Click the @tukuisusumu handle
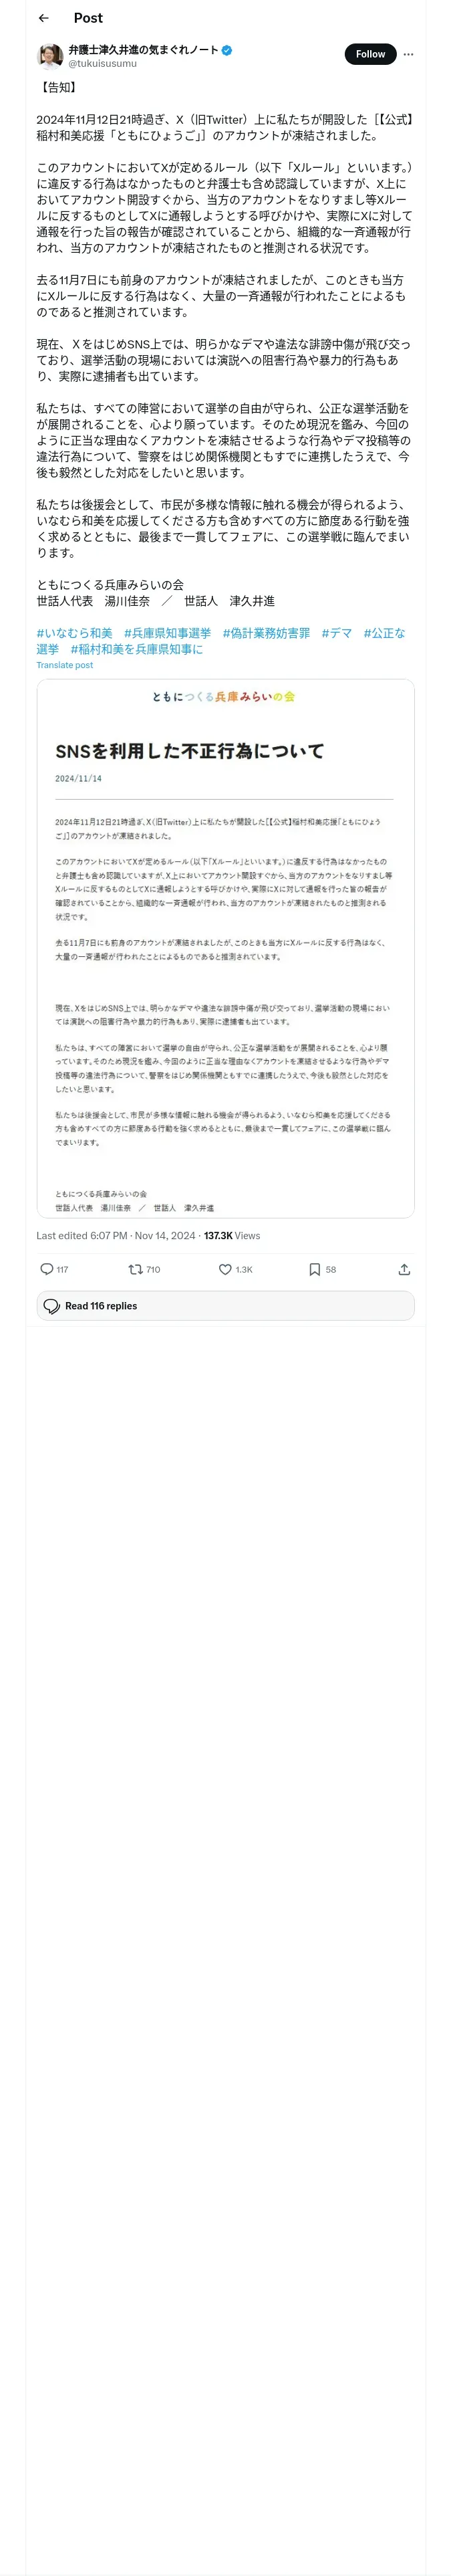 click(x=103, y=63)
